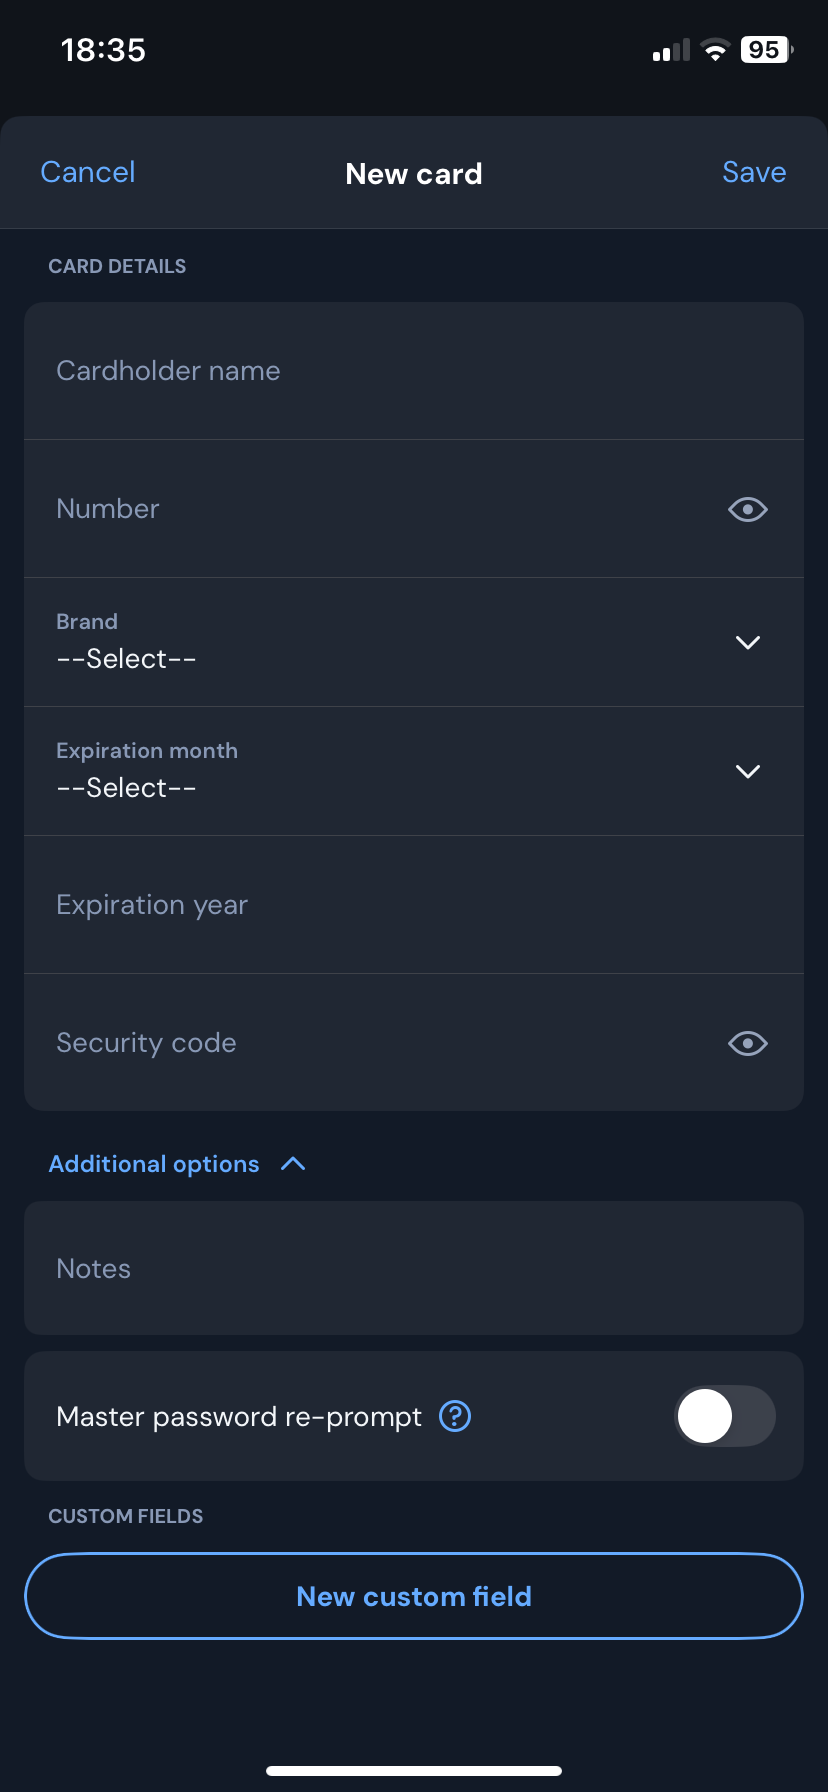Click the question mark help icon

tap(454, 1416)
